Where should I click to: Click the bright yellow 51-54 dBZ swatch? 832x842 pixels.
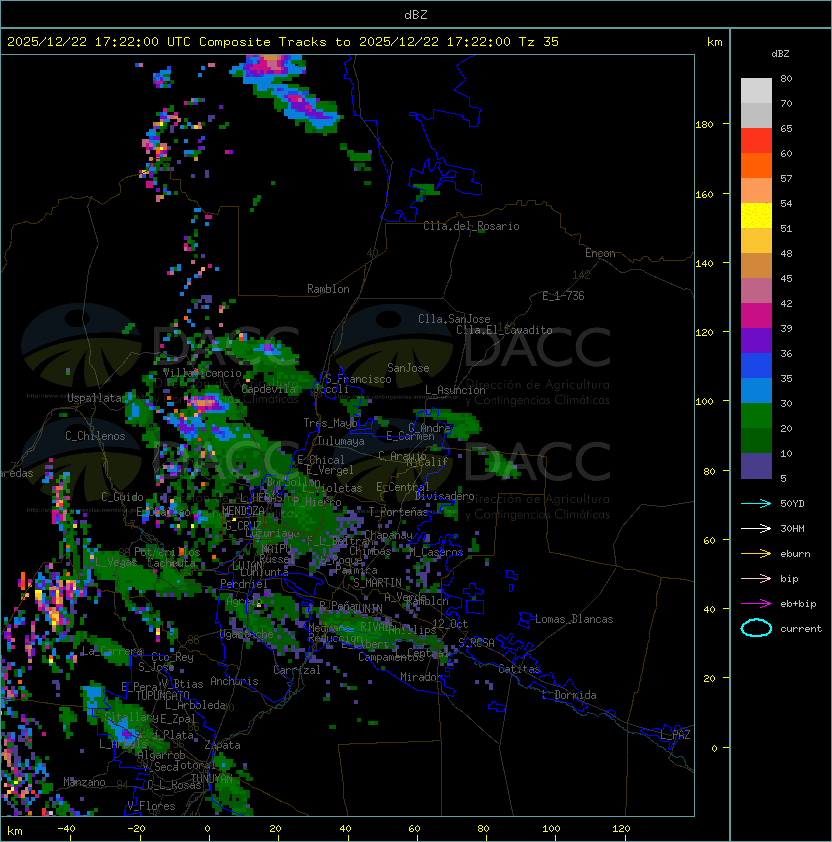[x=756, y=216]
